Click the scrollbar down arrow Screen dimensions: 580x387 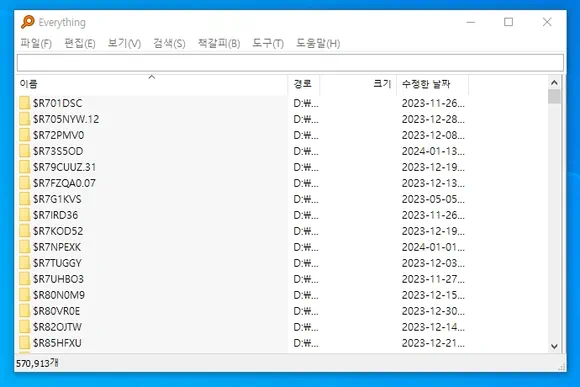[554, 346]
